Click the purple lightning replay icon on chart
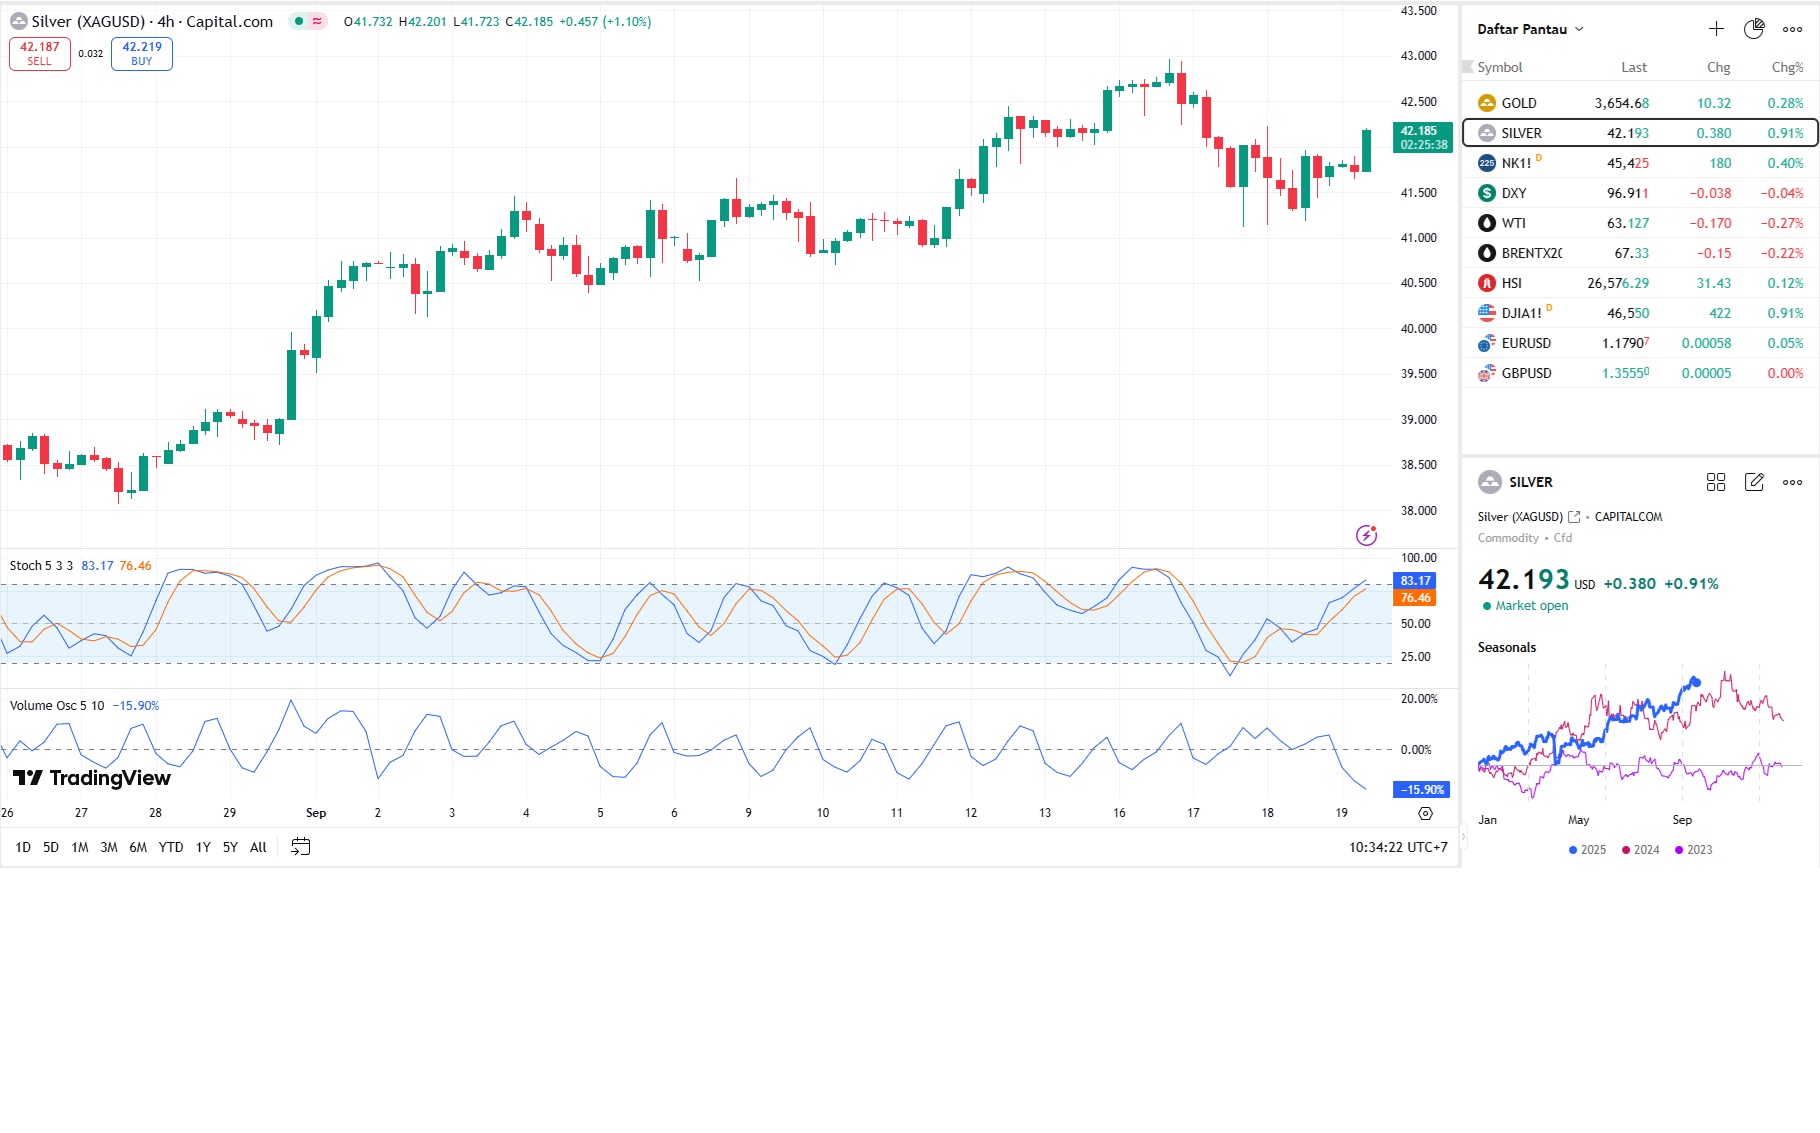 (x=1366, y=535)
